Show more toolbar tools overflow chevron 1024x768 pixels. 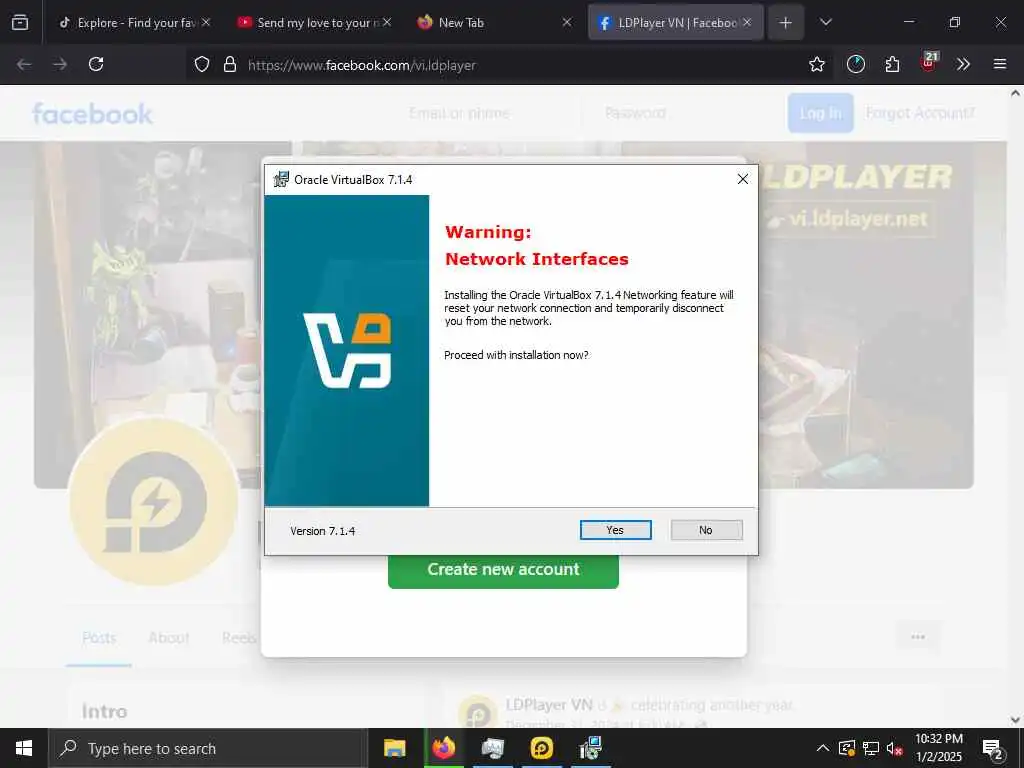pyautogui.click(x=963, y=64)
